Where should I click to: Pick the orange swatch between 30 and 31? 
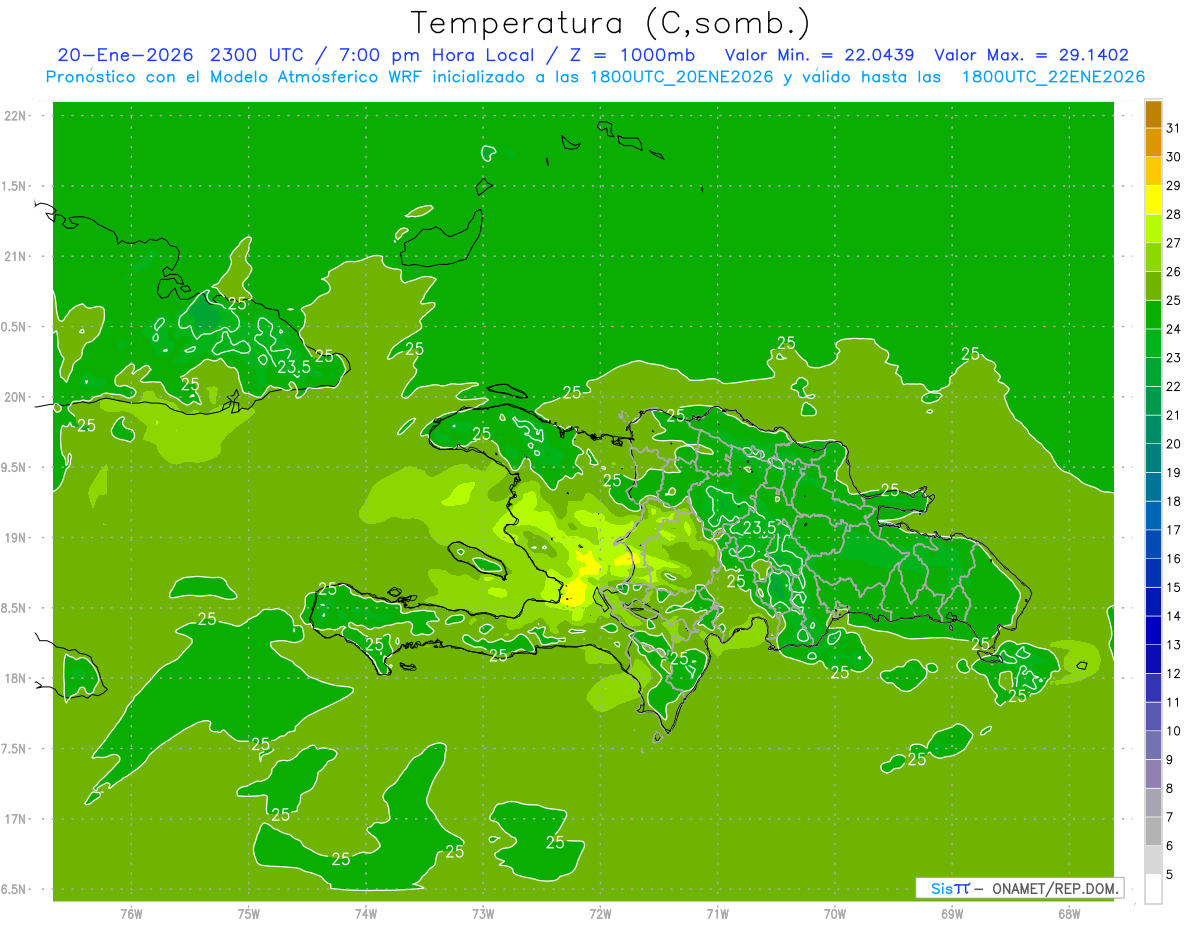[x=1153, y=142]
